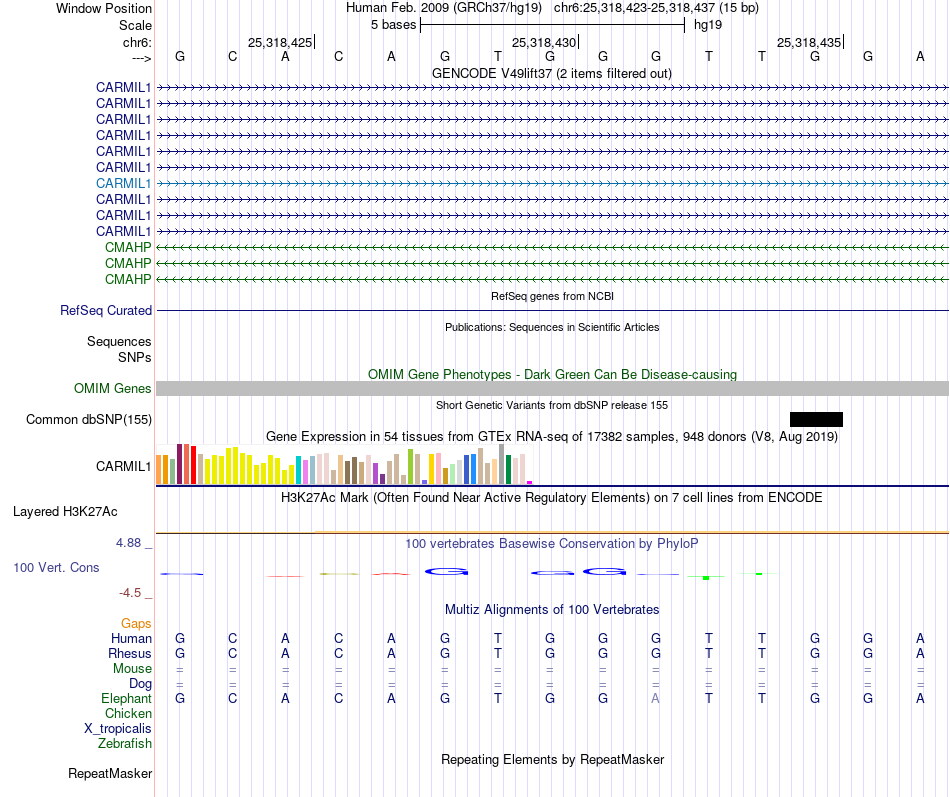Open Short Genetic Variants from dbSNP title
950x797 pixels.
(x=552, y=405)
